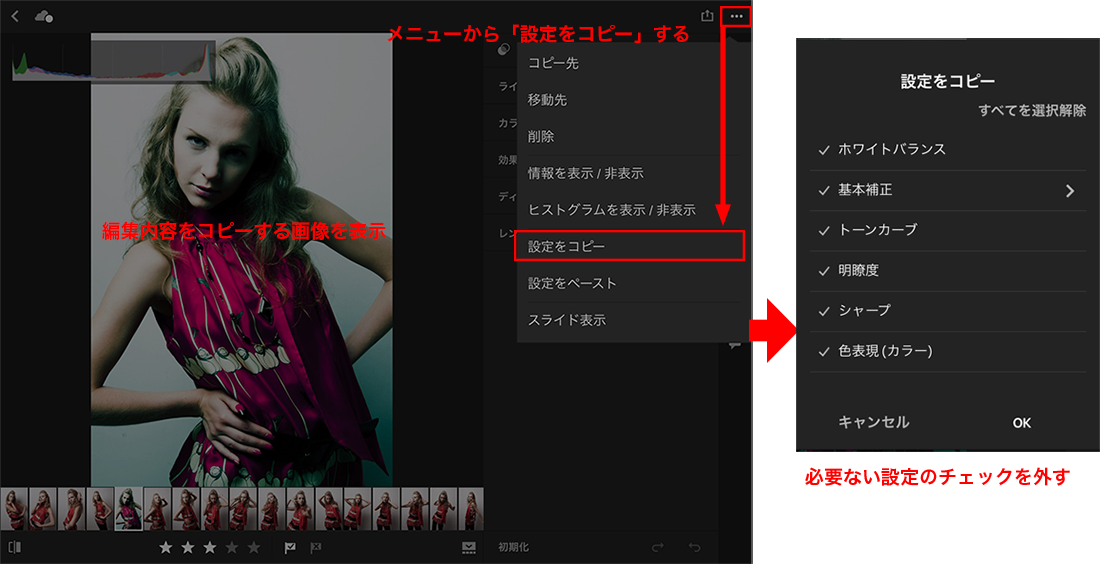Uncheck the シャープ setting
The width and height of the screenshot is (1100, 564).
point(824,311)
